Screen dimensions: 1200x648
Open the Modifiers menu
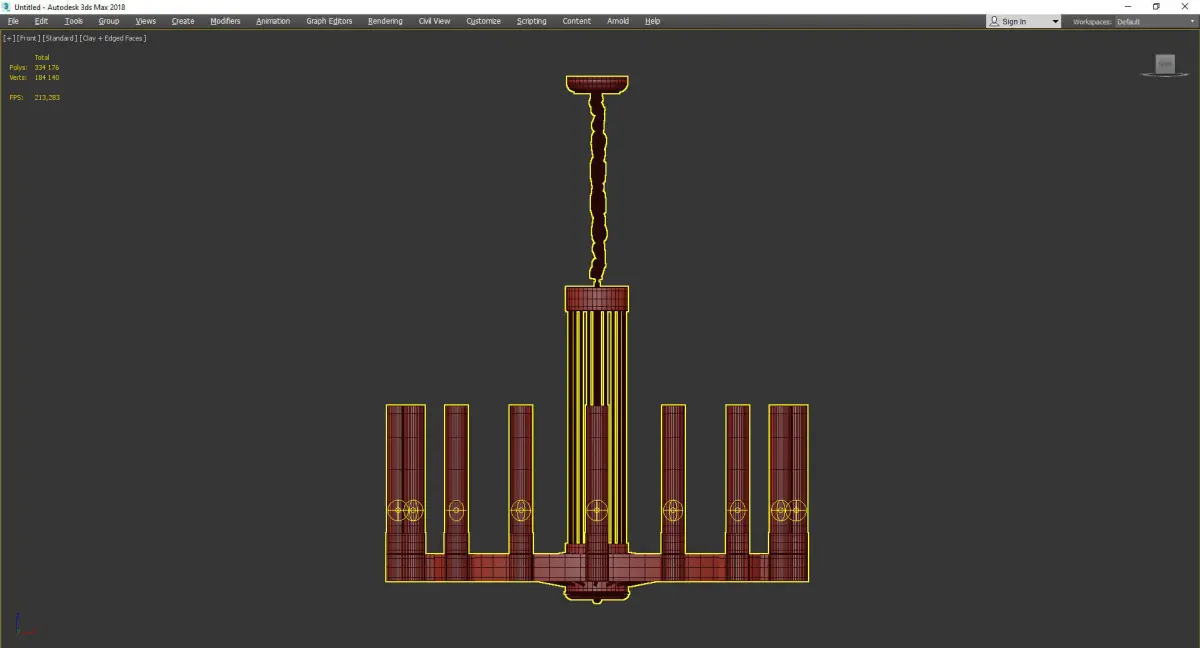click(225, 21)
